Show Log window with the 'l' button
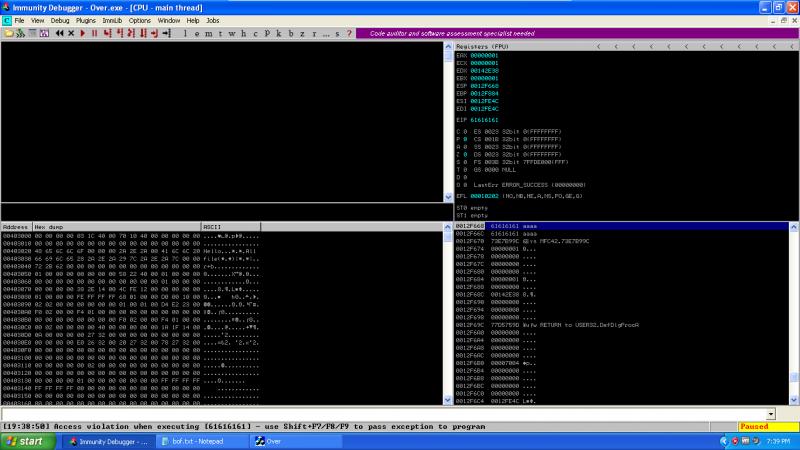 [x=185, y=34]
